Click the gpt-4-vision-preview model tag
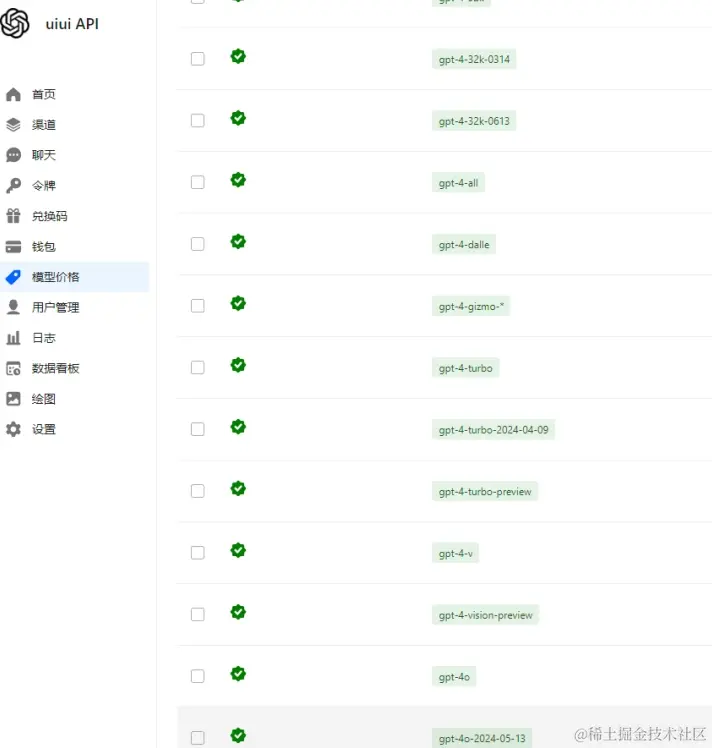712x748 pixels. pos(485,615)
